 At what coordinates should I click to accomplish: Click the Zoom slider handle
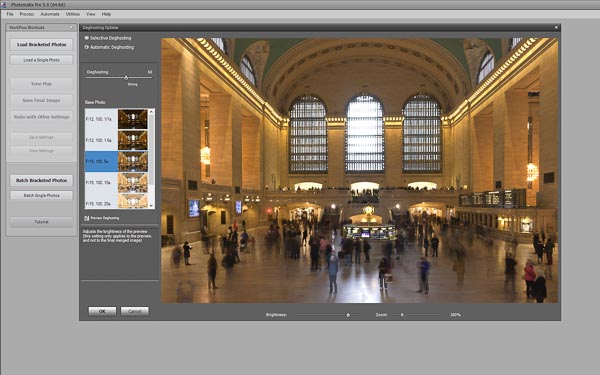[x=402, y=315]
